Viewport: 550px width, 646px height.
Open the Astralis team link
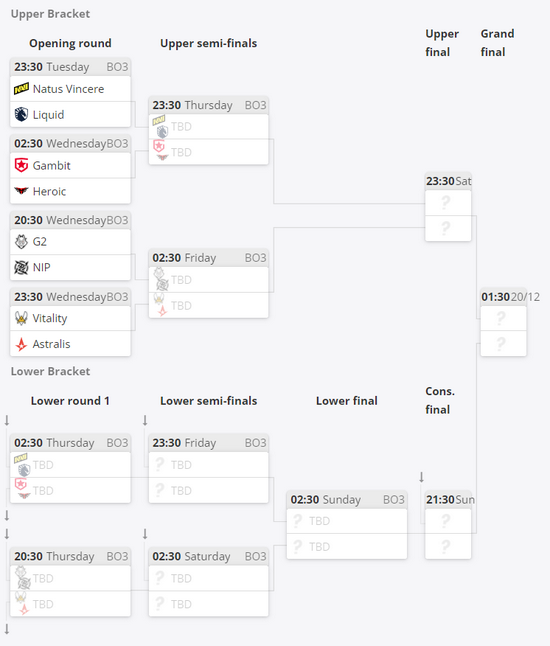point(51,344)
